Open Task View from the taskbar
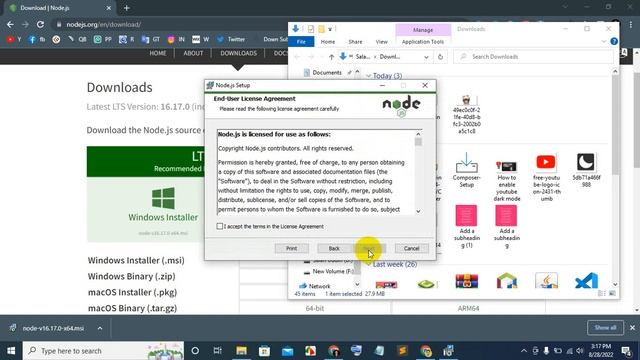The width and height of the screenshot is (640, 360). click(x=218, y=351)
